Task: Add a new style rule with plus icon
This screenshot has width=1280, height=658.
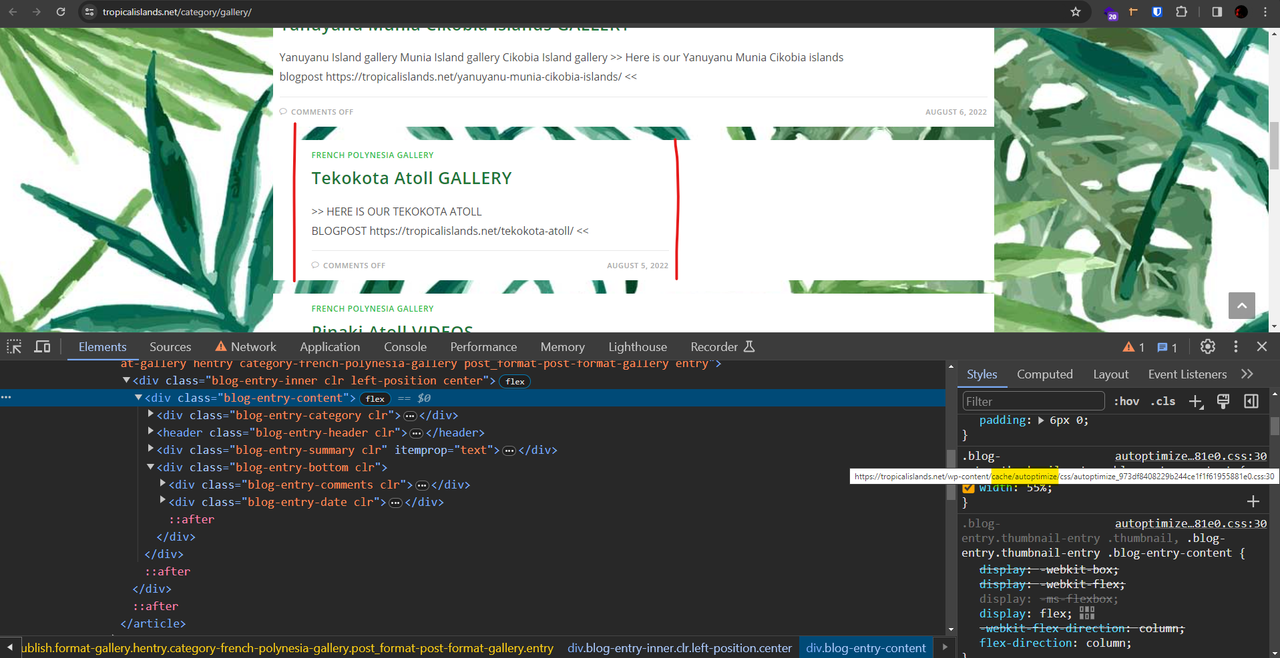Action: point(1196,401)
